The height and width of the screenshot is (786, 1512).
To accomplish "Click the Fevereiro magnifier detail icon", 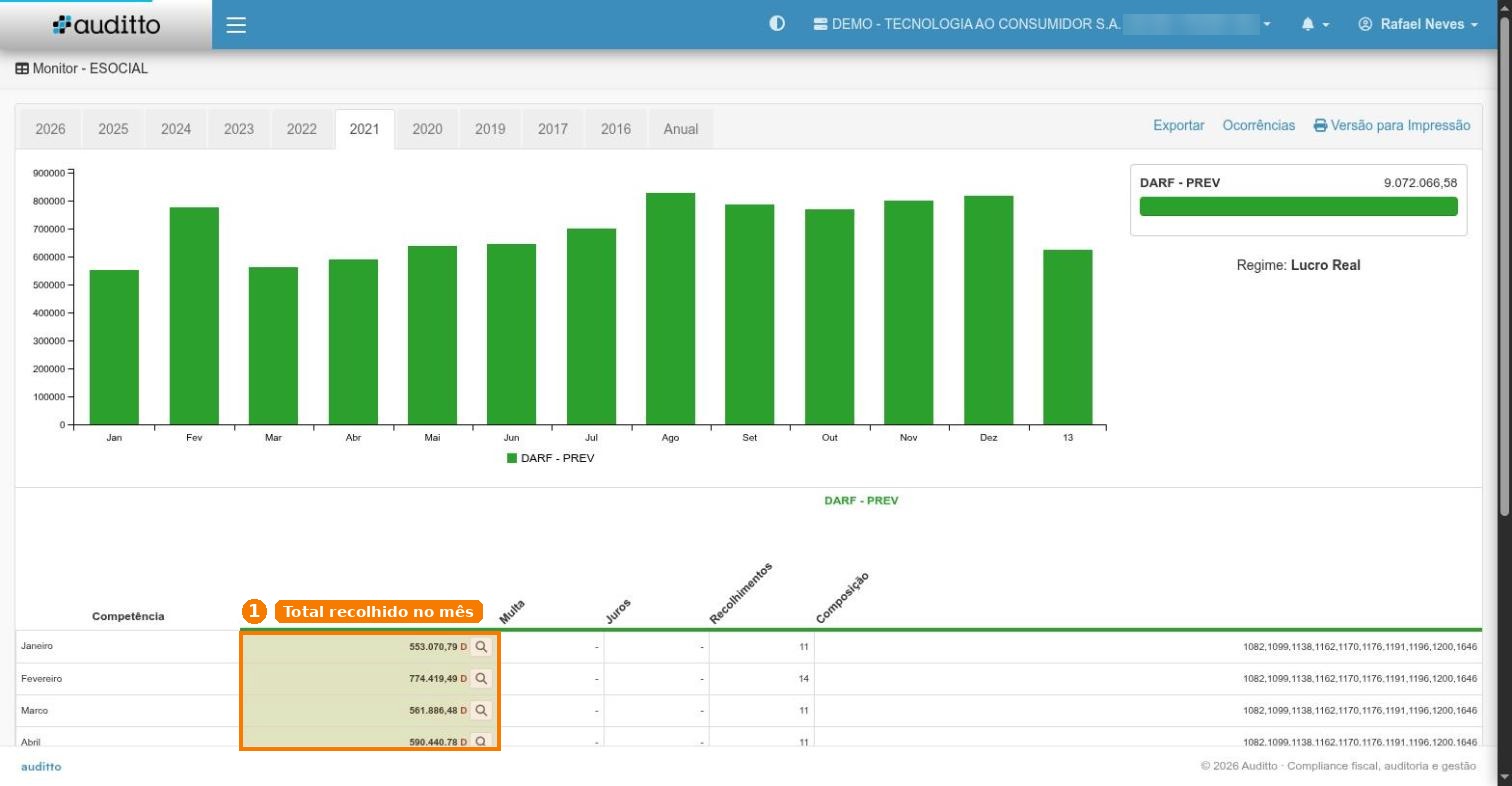I will pos(481,679).
